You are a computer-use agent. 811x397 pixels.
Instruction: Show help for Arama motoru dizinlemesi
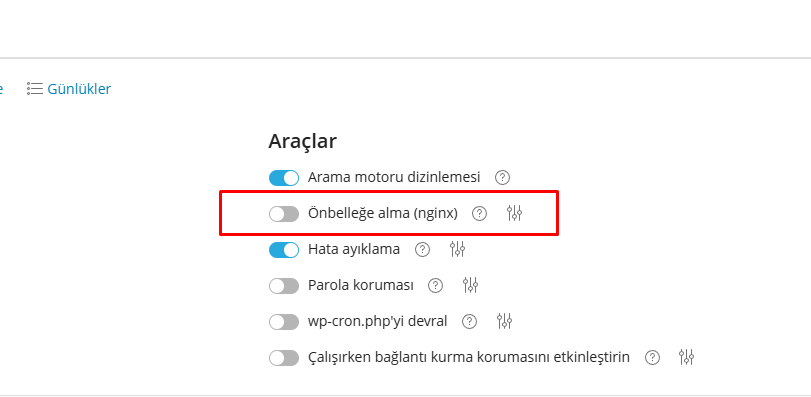point(502,177)
